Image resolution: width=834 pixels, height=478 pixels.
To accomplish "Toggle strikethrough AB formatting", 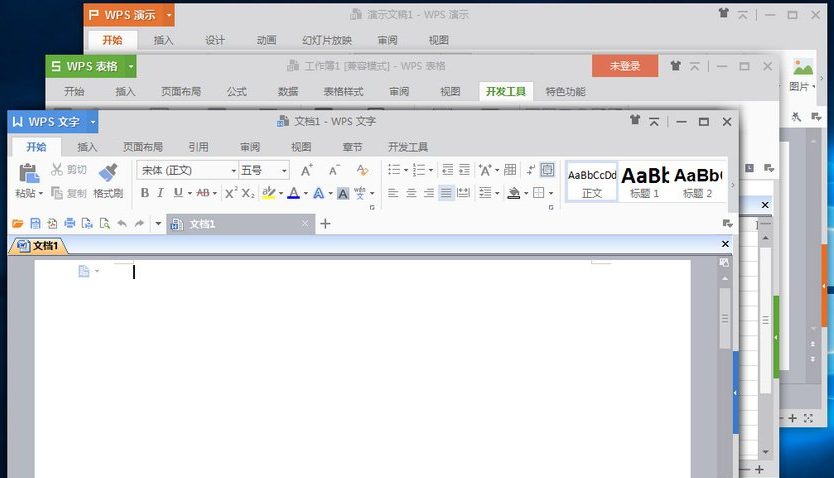I will 203,193.
